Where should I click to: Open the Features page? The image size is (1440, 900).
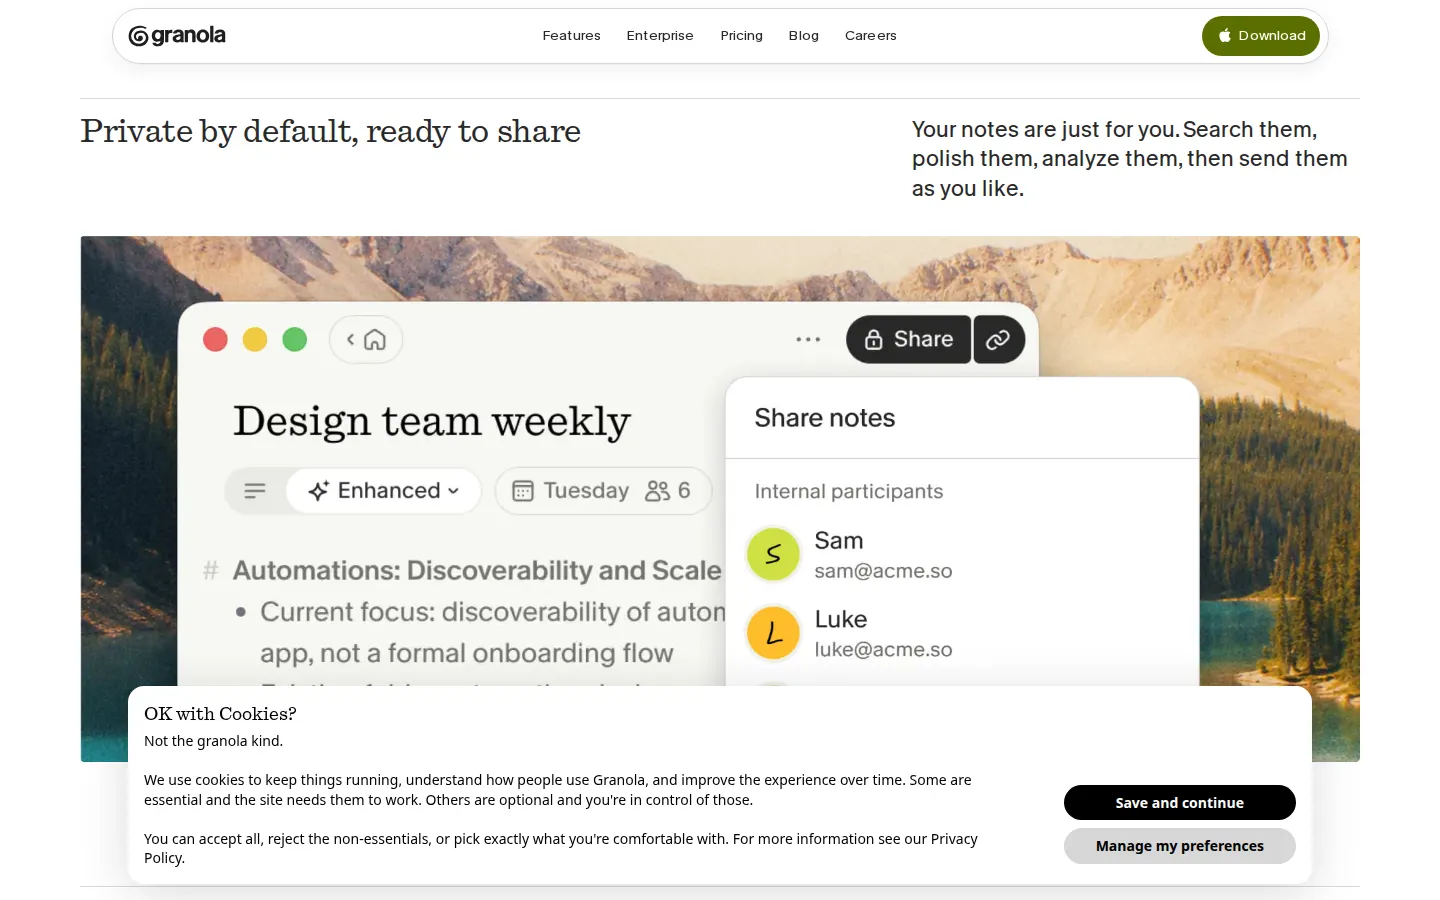(572, 36)
